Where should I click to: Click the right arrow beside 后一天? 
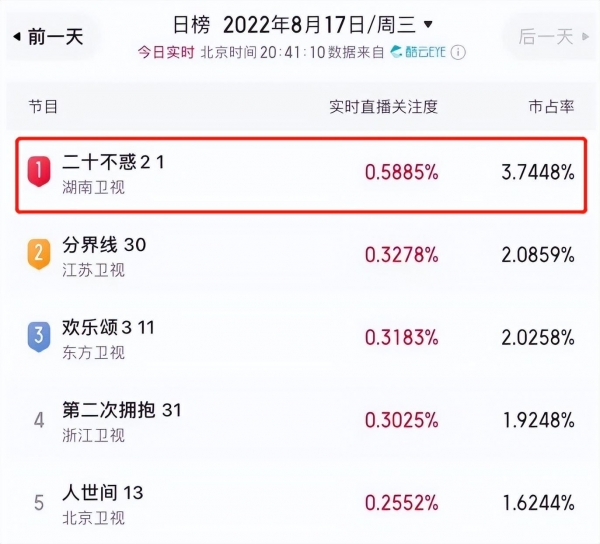click(x=585, y=37)
